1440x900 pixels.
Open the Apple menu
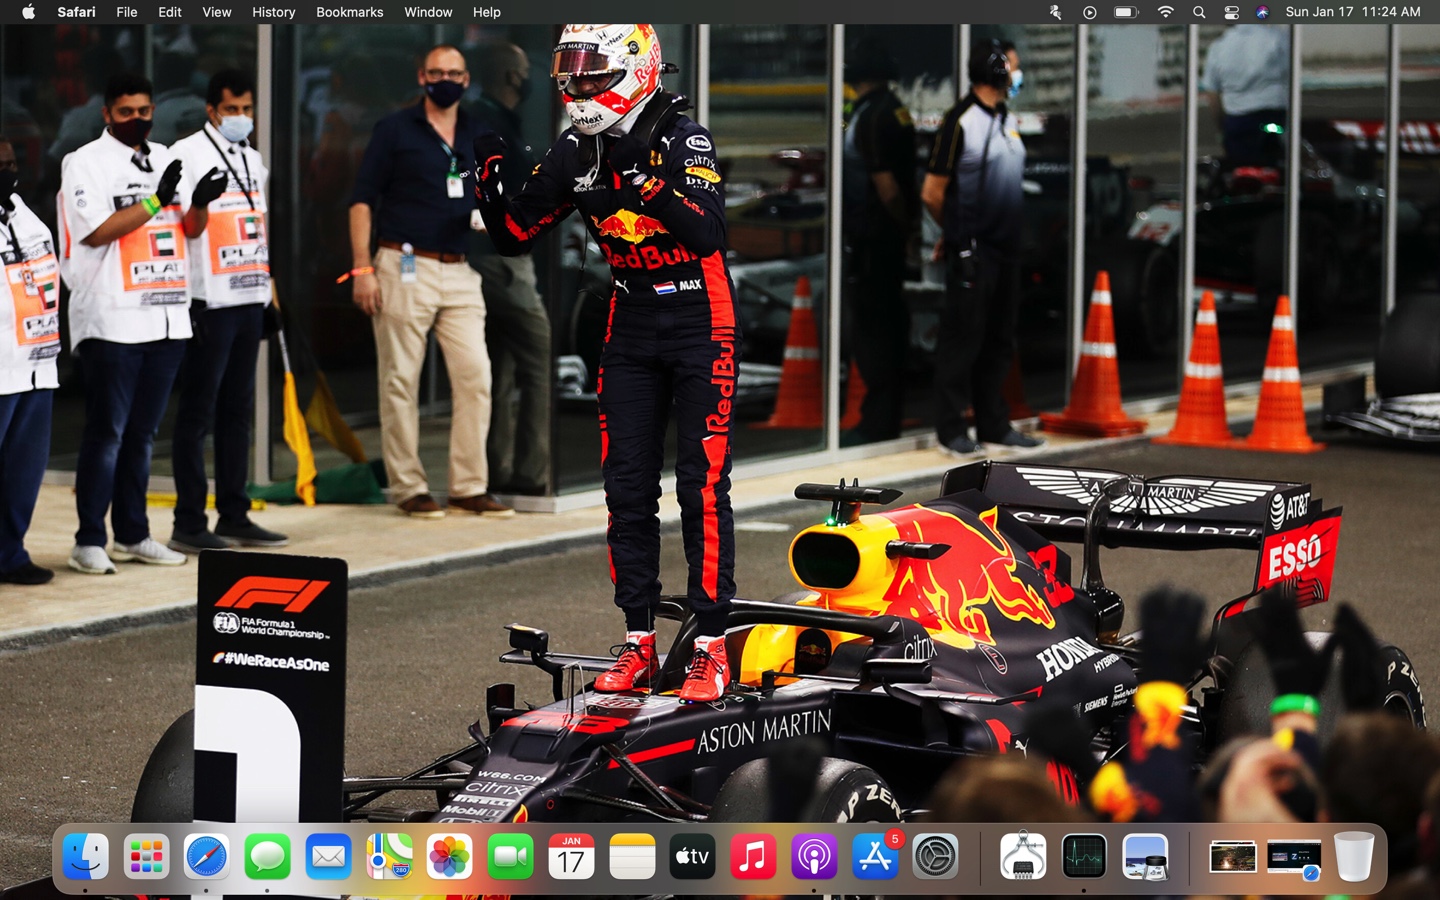[x=28, y=12]
